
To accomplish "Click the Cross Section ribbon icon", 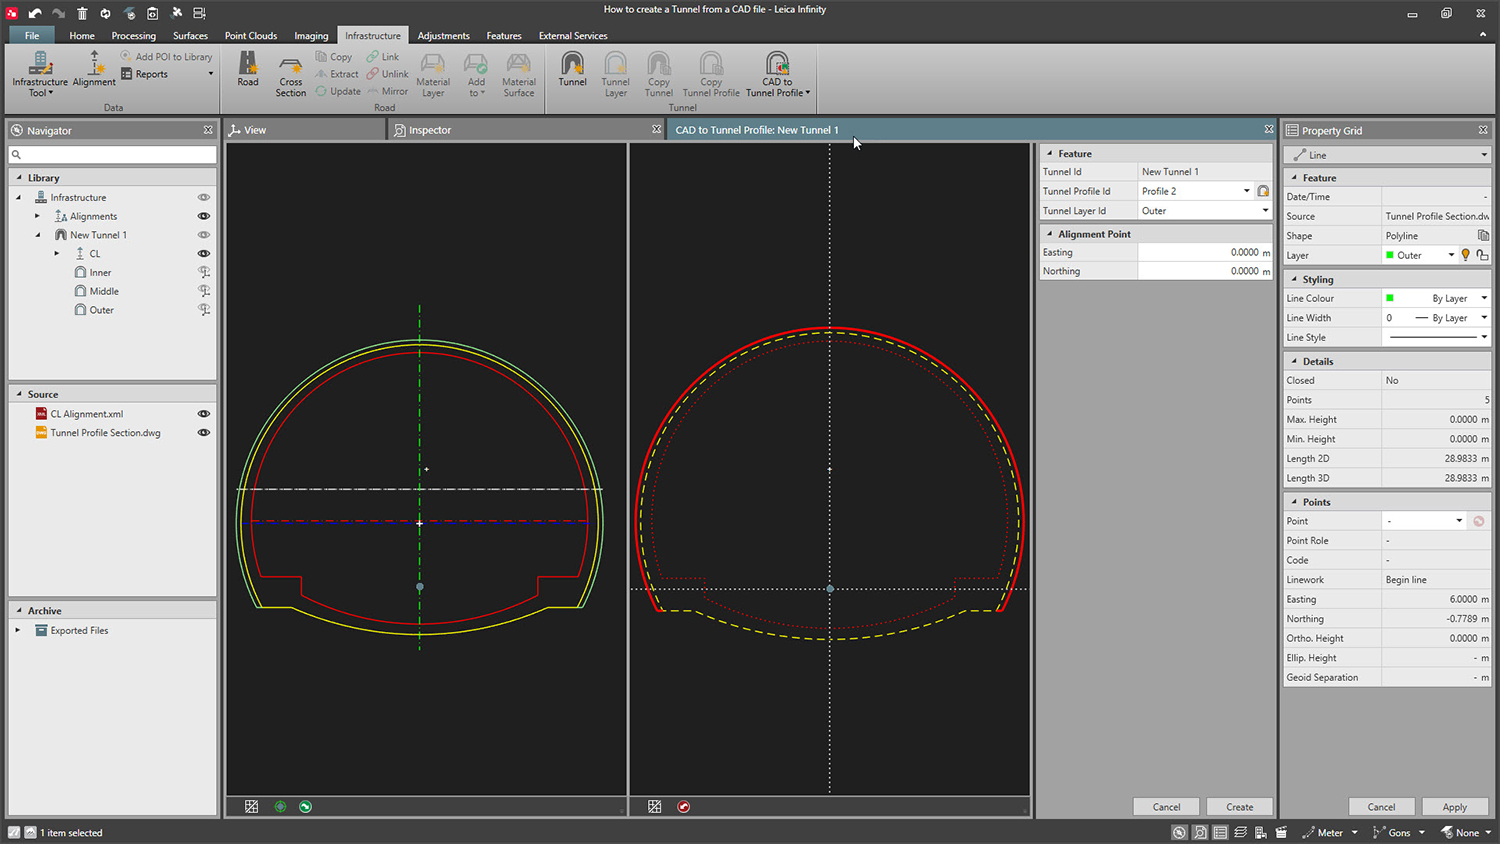I will pyautogui.click(x=290, y=75).
